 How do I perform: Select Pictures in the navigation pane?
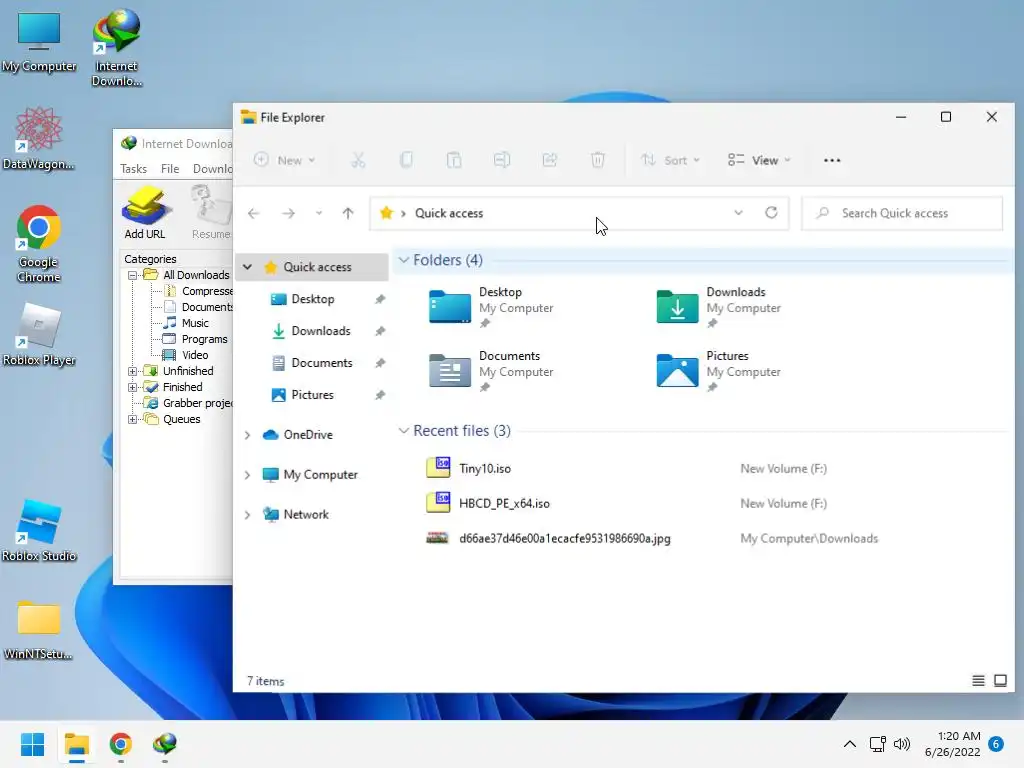pos(312,395)
